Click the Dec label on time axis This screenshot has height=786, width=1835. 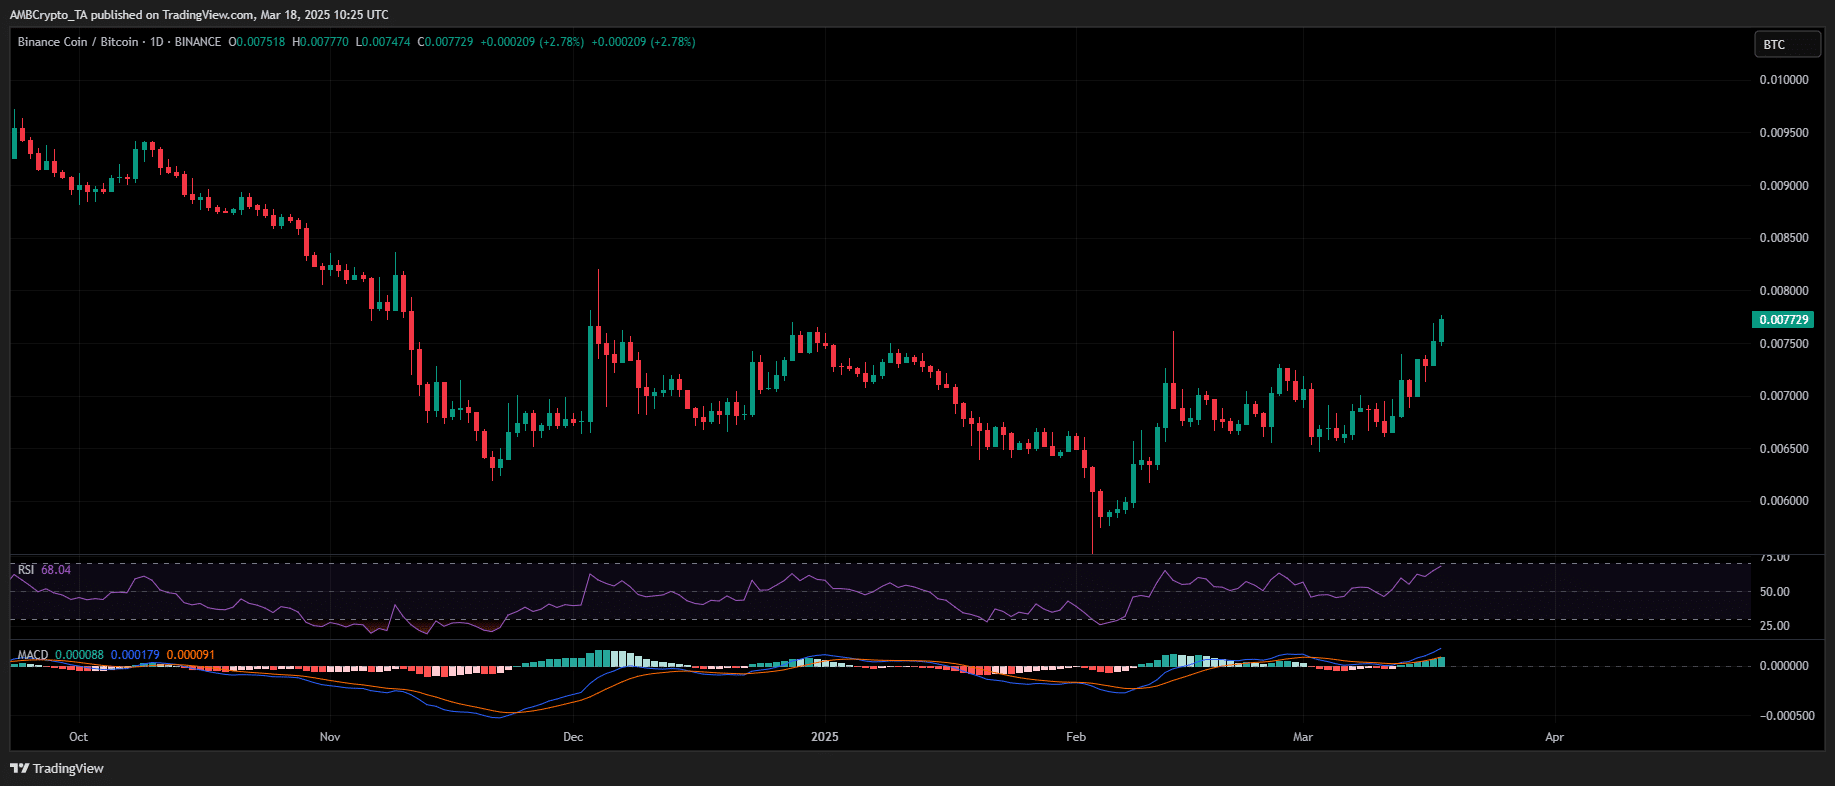click(x=573, y=737)
